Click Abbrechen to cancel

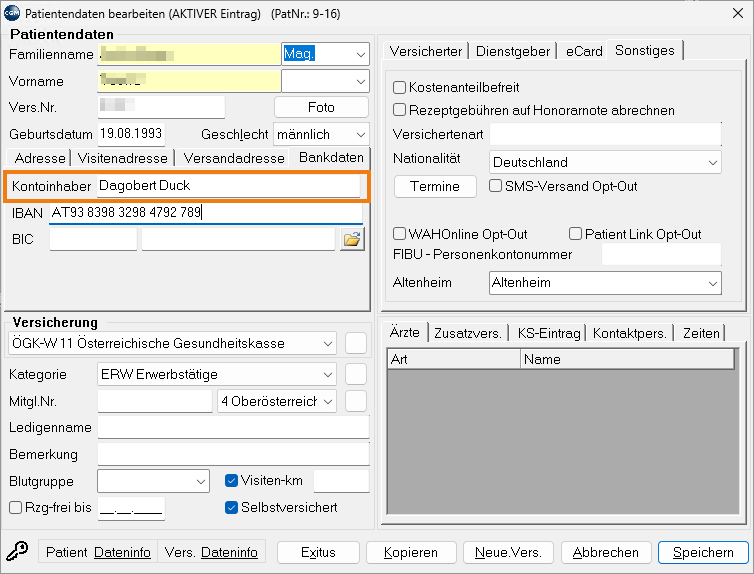click(x=606, y=552)
